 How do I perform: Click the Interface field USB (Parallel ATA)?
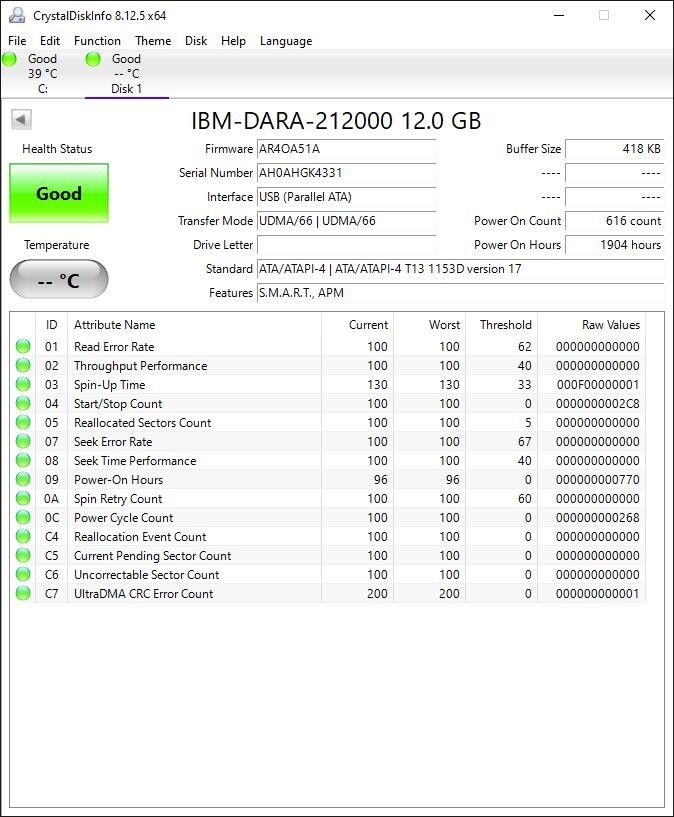[x=346, y=197]
